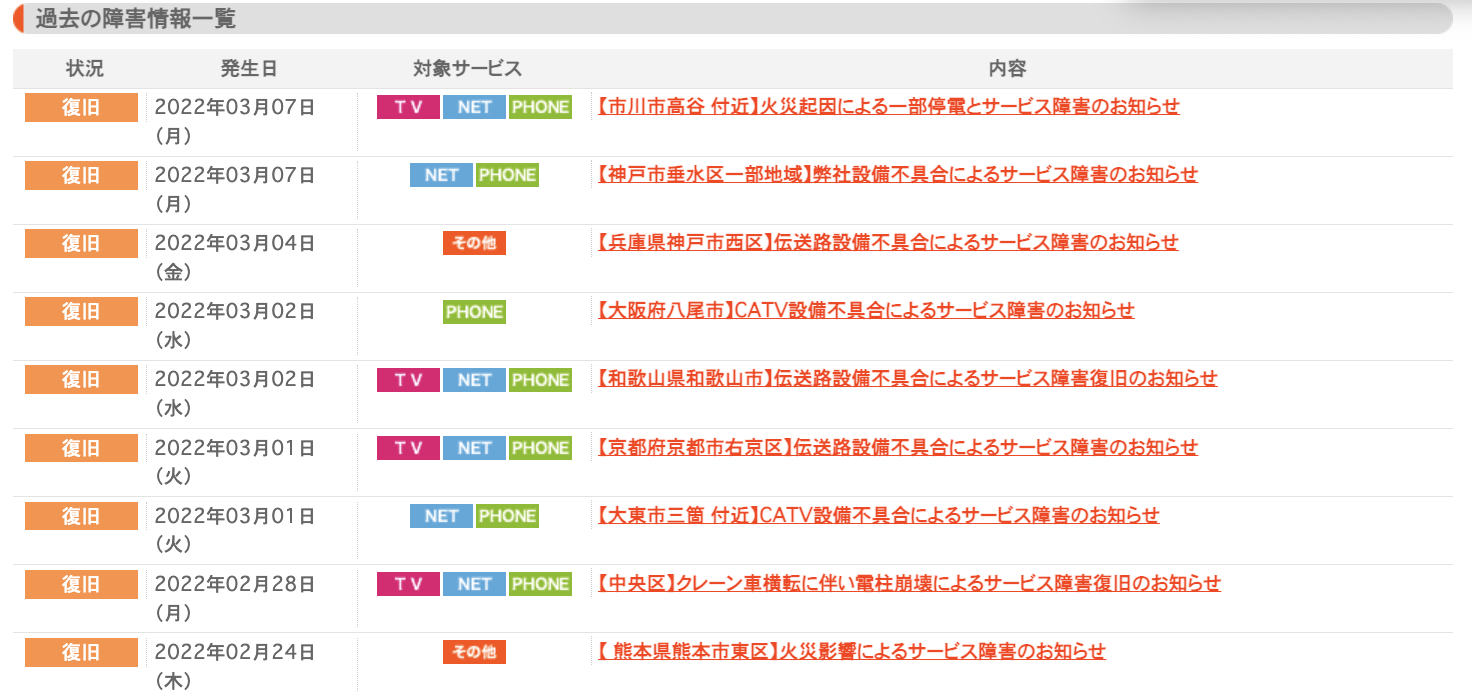Open the 大東市三箇 CATV failure notice
Viewport: 1472px width, 691px height.
(877, 515)
